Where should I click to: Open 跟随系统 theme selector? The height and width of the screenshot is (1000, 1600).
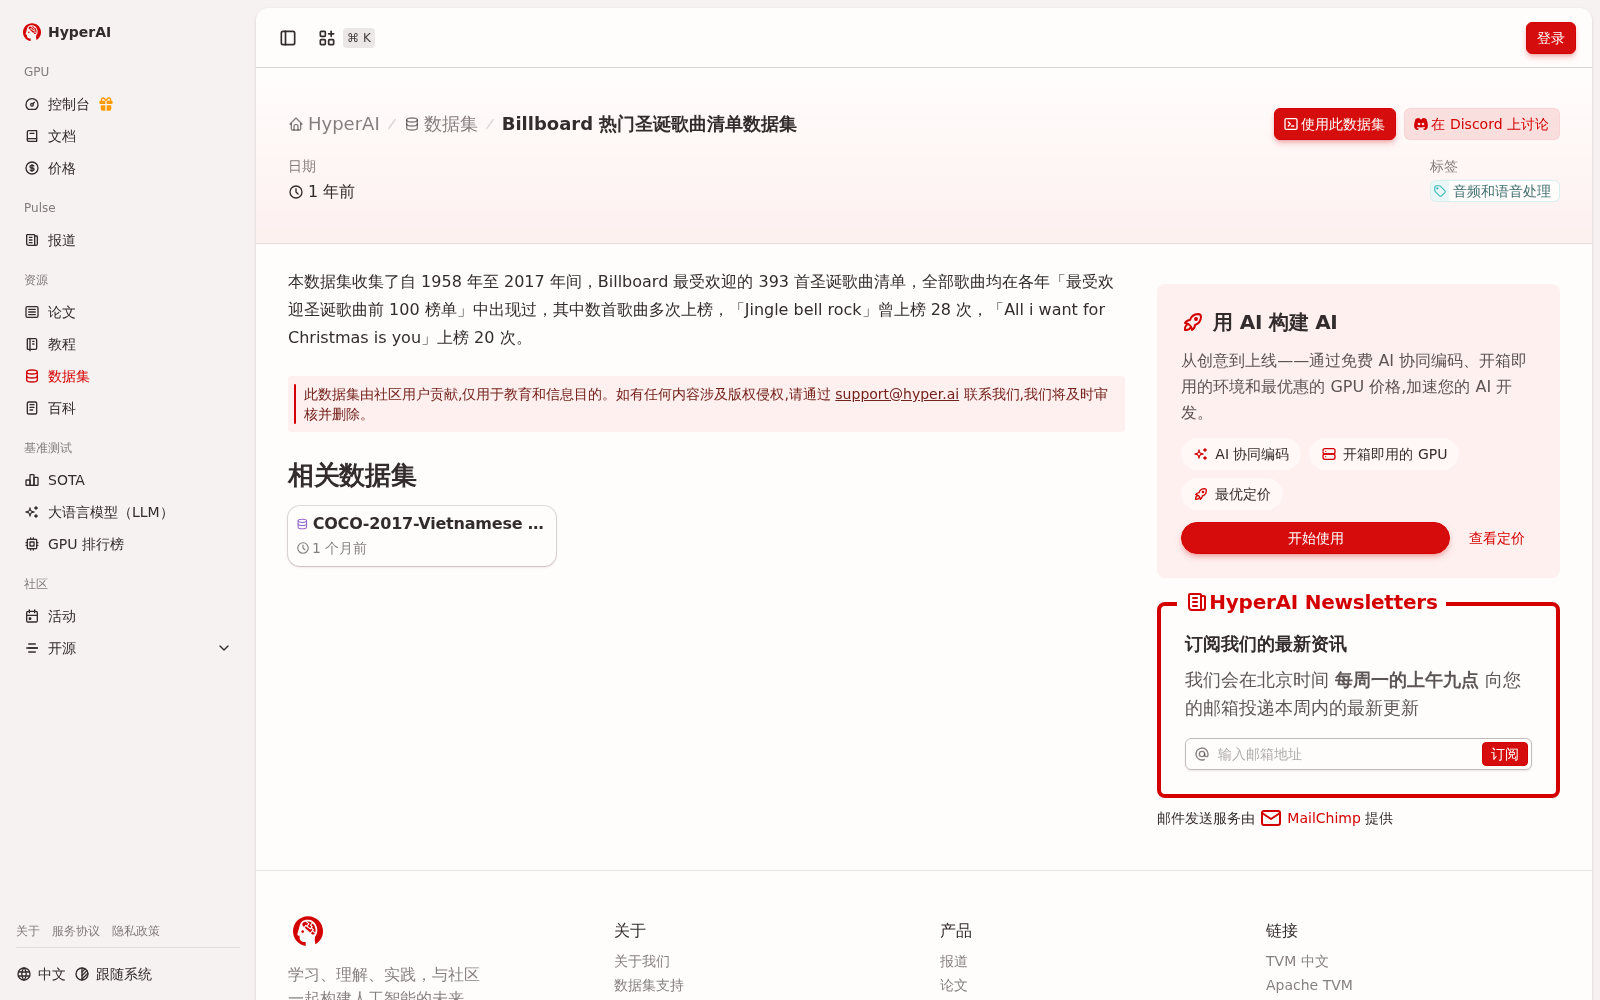pos(113,974)
